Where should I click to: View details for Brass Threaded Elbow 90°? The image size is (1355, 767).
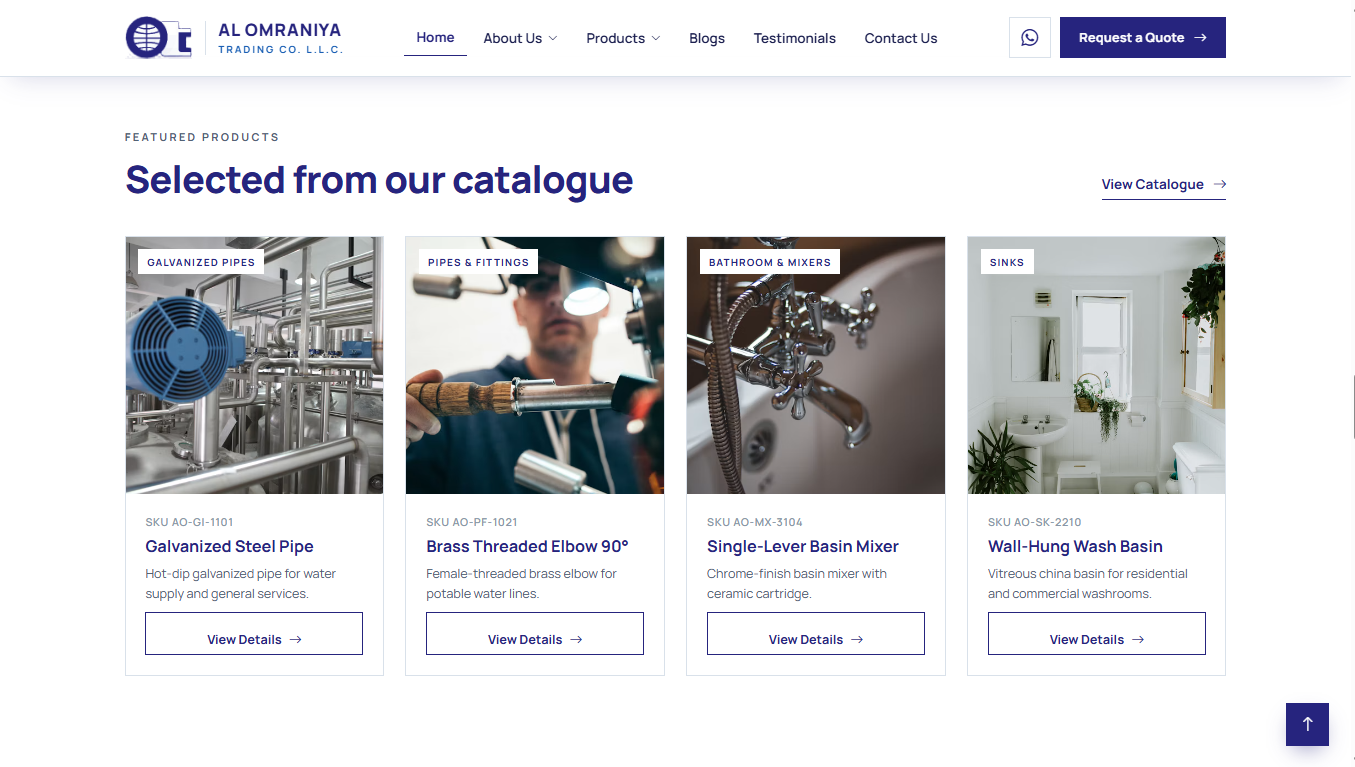[x=535, y=634]
